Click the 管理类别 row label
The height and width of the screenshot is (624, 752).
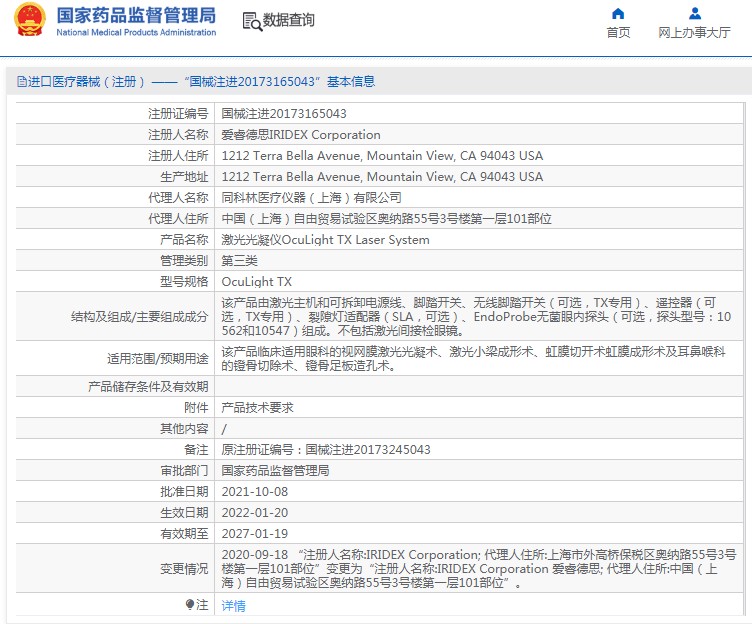coord(184,261)
